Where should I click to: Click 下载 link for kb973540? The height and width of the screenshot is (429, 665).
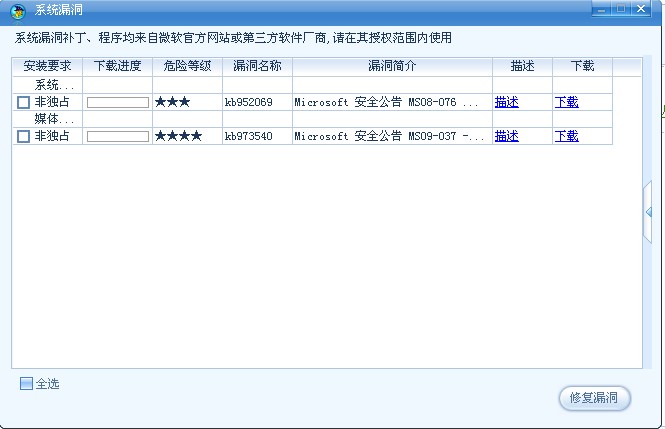[x=567, y=136]
